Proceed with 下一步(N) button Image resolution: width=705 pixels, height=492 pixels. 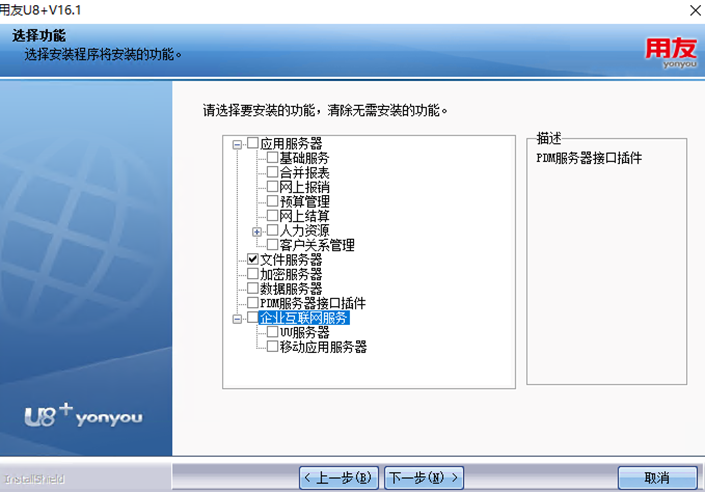[x=424, y=478]
